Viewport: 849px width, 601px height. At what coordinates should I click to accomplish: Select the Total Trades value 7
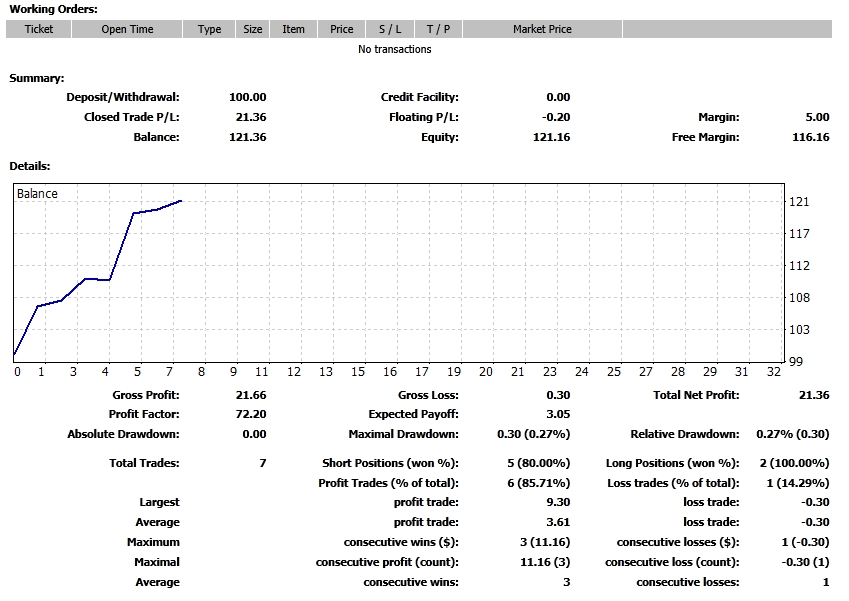click(263, 463)
